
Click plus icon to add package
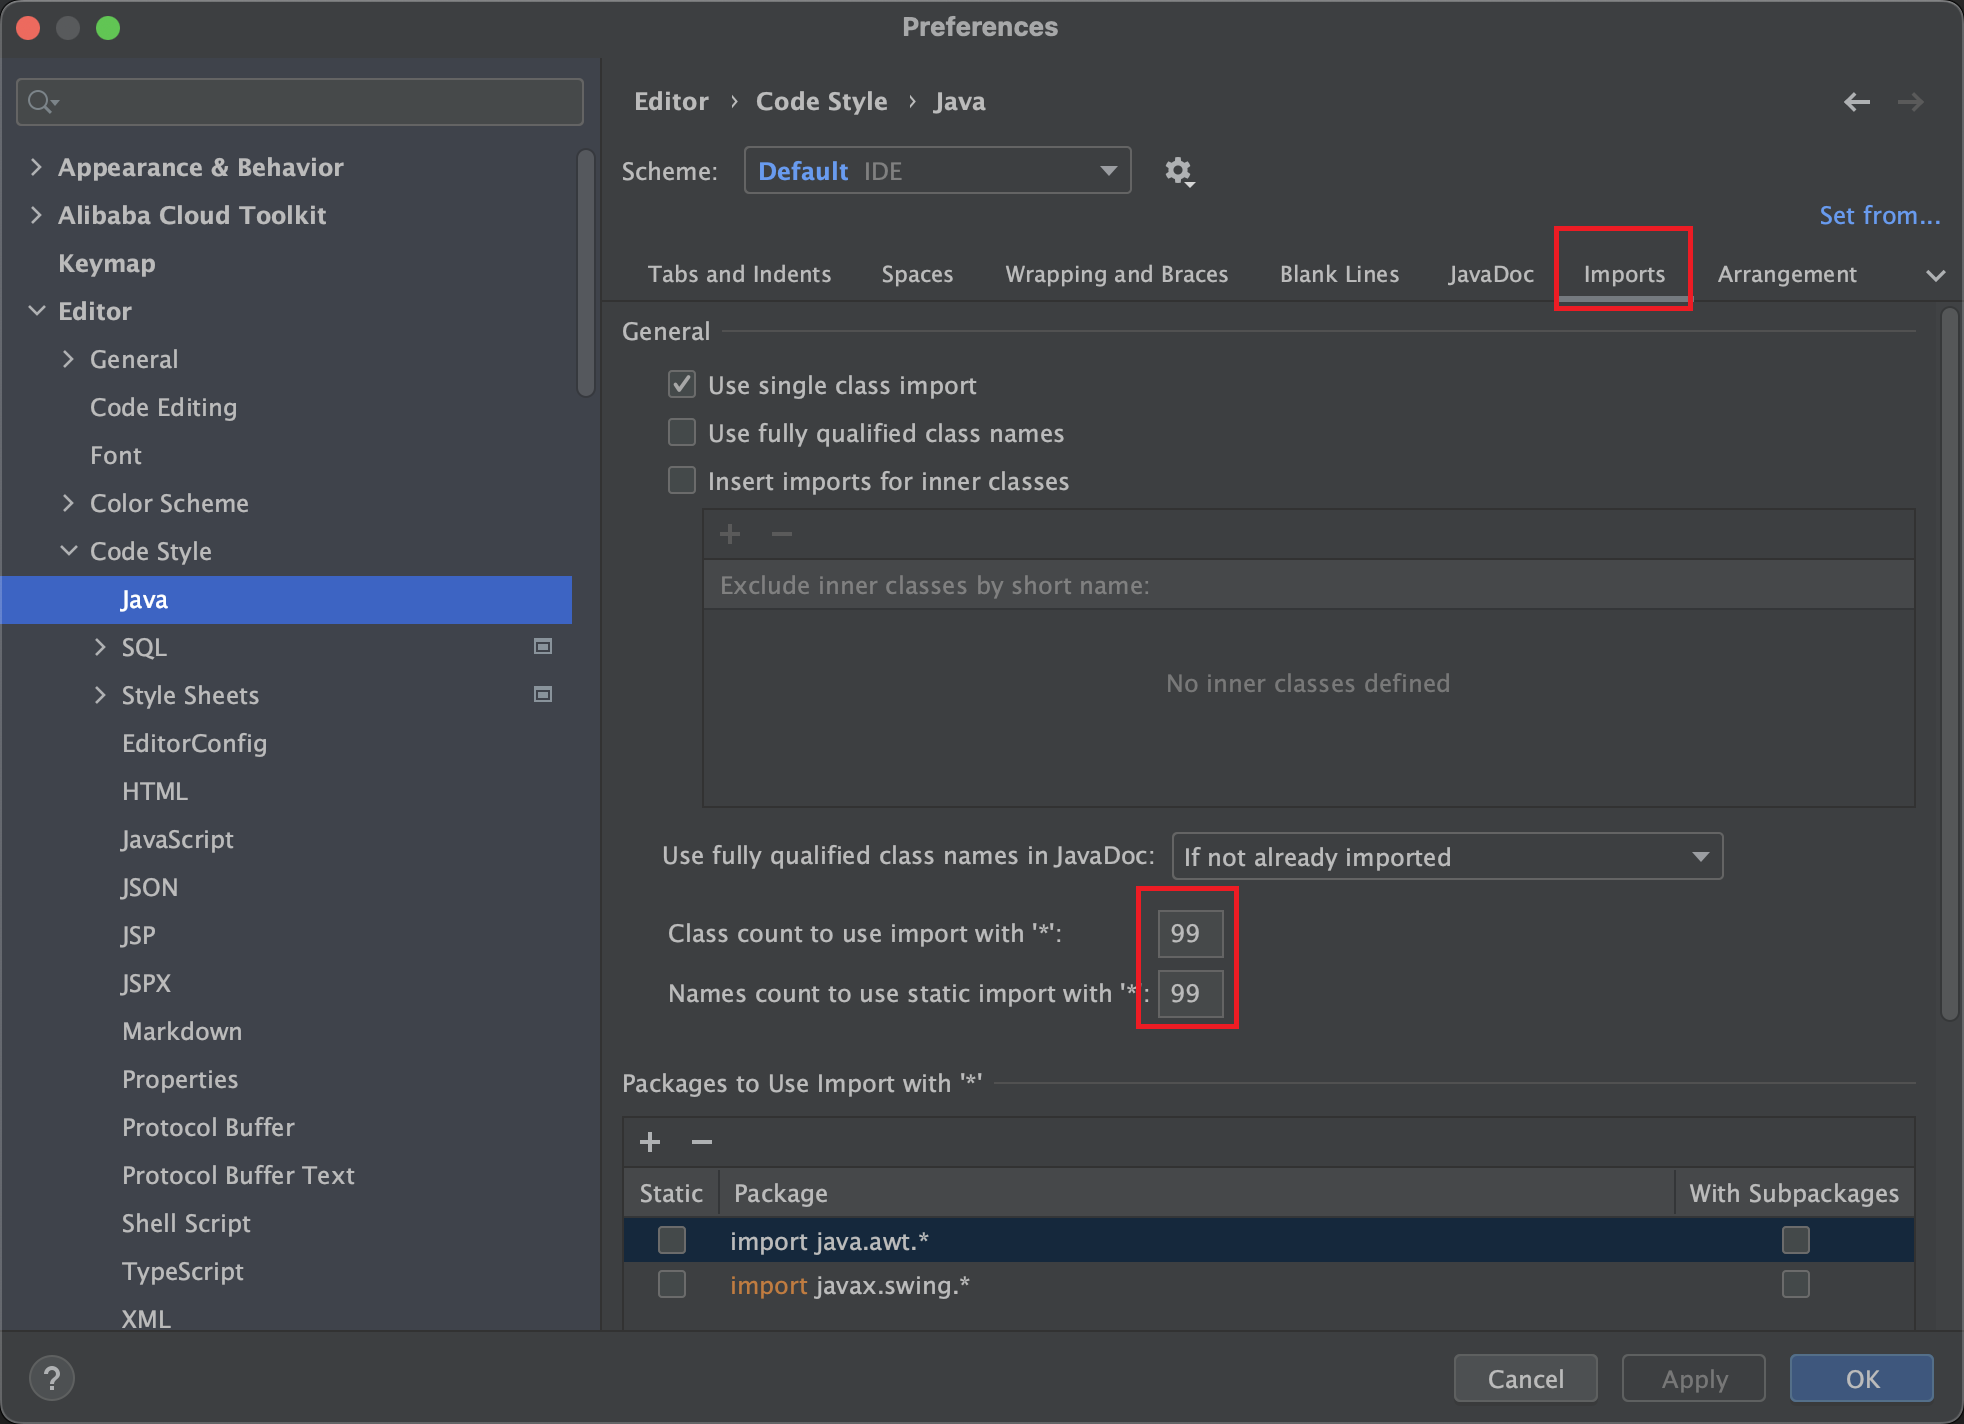pos(650,1142)
